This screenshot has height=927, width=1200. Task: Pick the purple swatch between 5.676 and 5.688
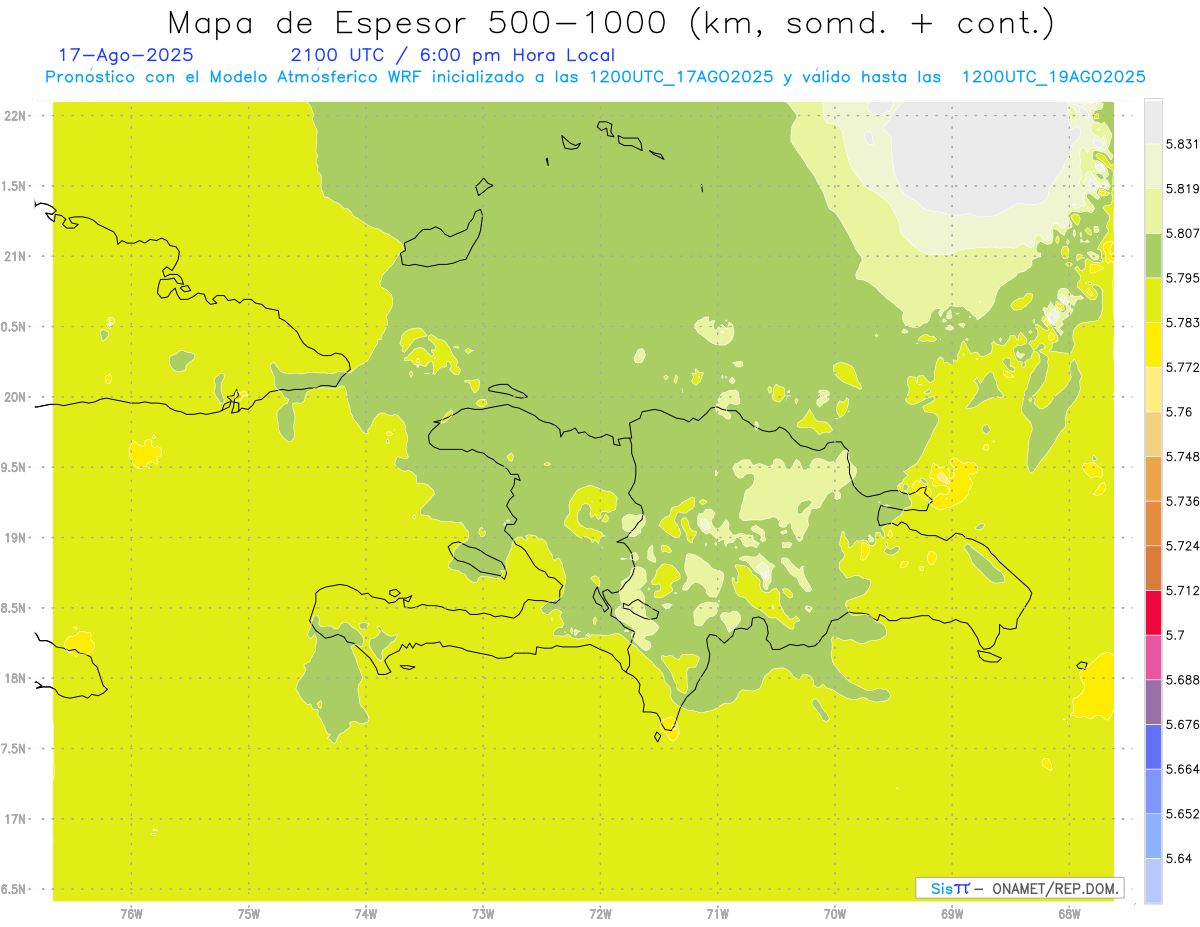1153,702
